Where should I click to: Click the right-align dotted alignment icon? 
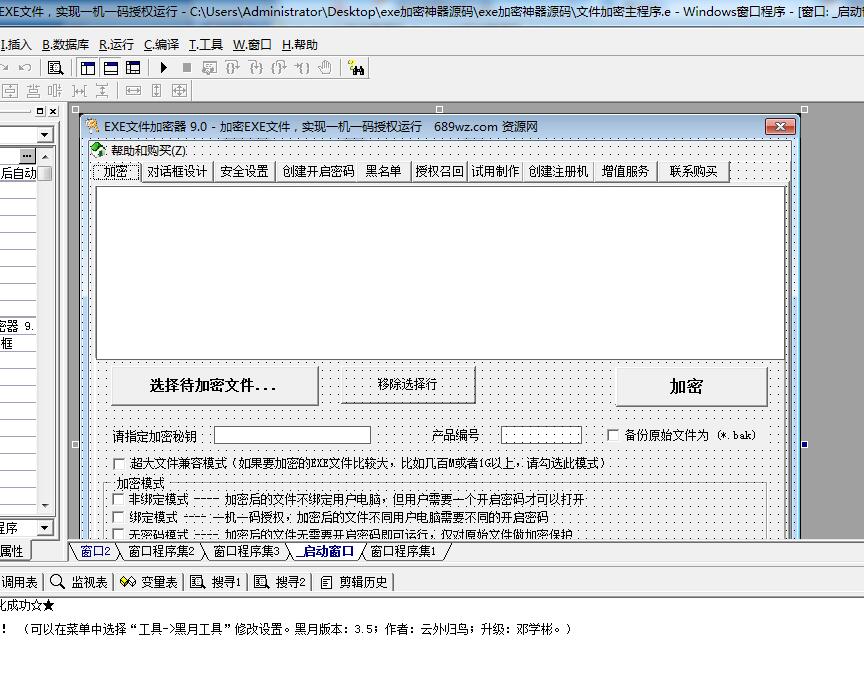coord(55,91)
